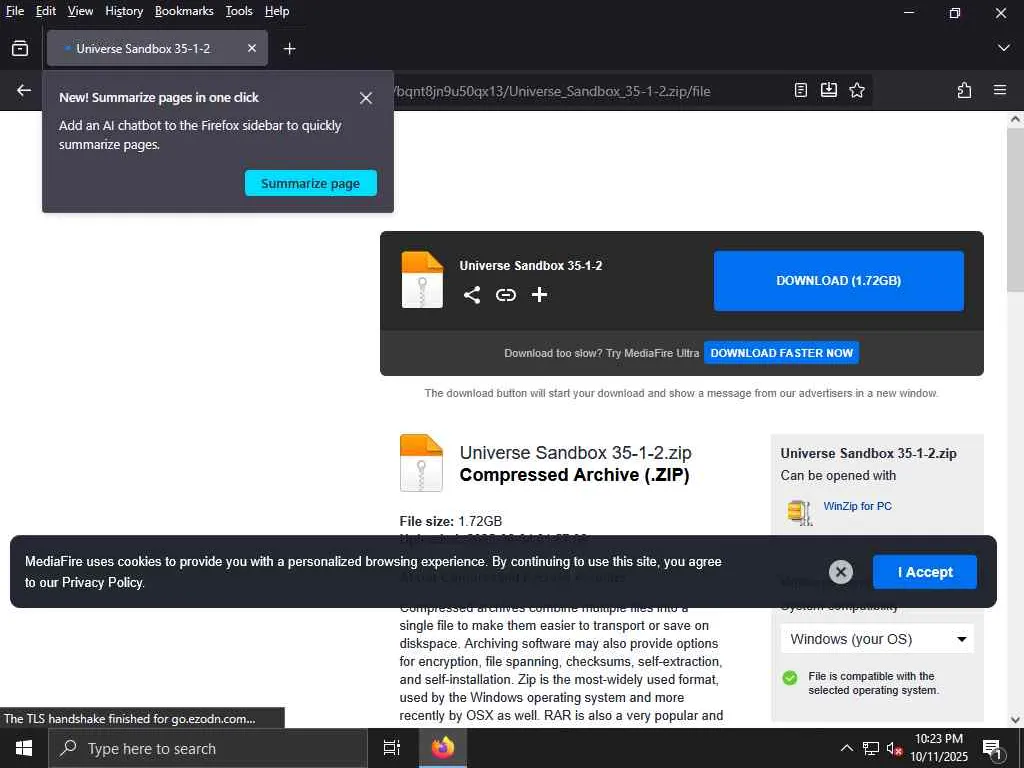Toggle reader view icon in address bar
Image resolution: width=1024 pixels, height=768 pixels.
(801, 91)
